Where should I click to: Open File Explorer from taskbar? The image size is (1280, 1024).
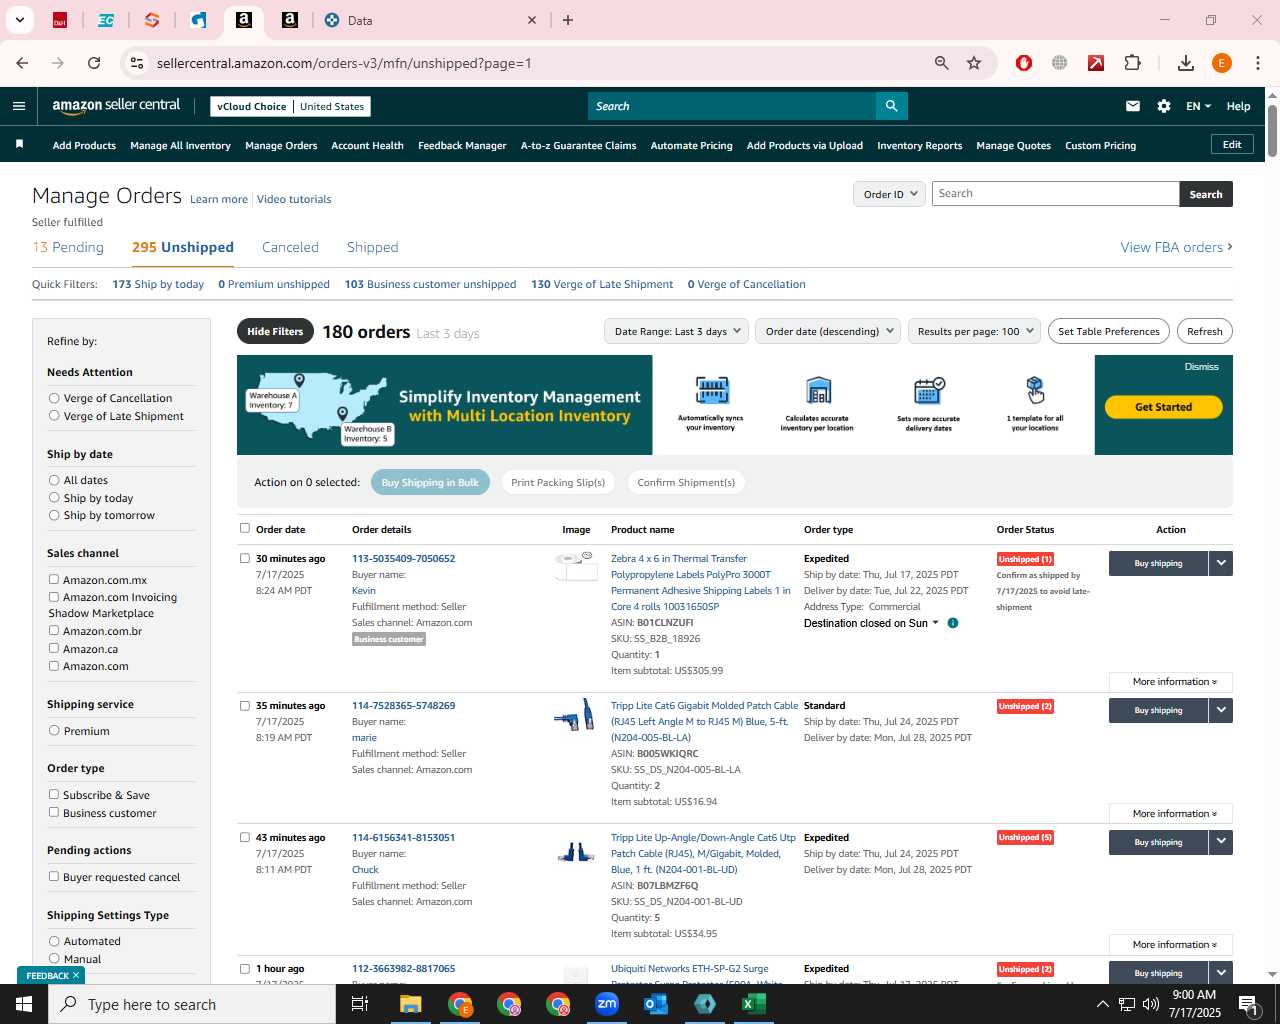[x=411, y=1004]
